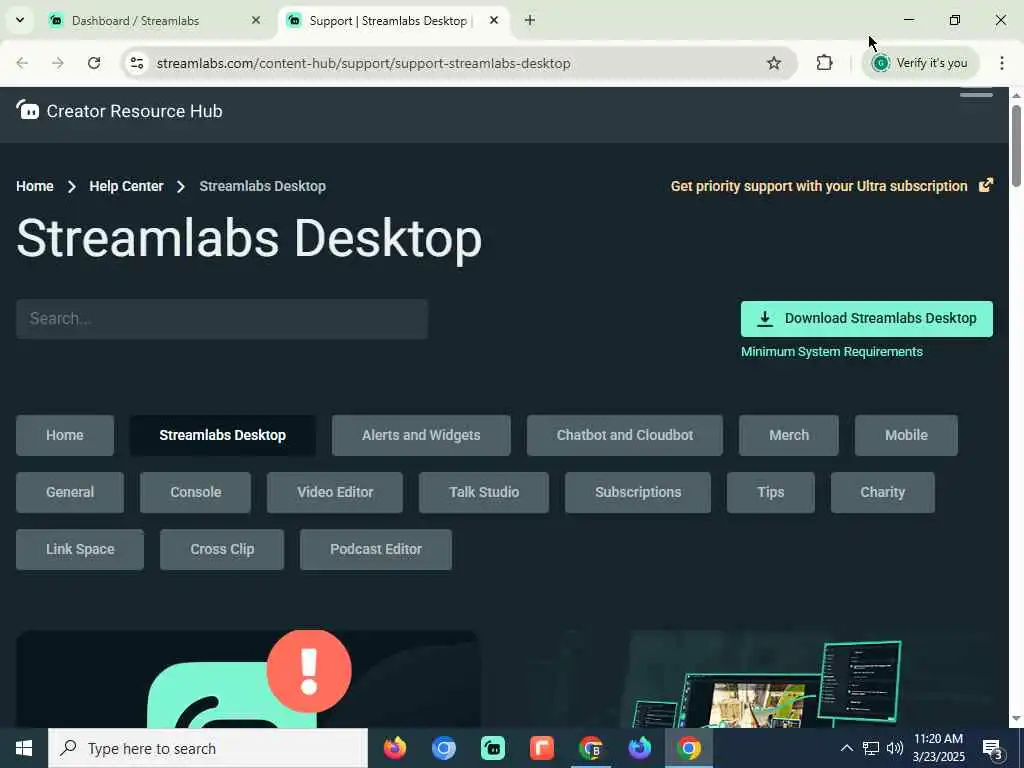Open the red app icon in taskbar
This screenshot has width=1024, height=768.
pyautogui.click(x=541, y=748)
